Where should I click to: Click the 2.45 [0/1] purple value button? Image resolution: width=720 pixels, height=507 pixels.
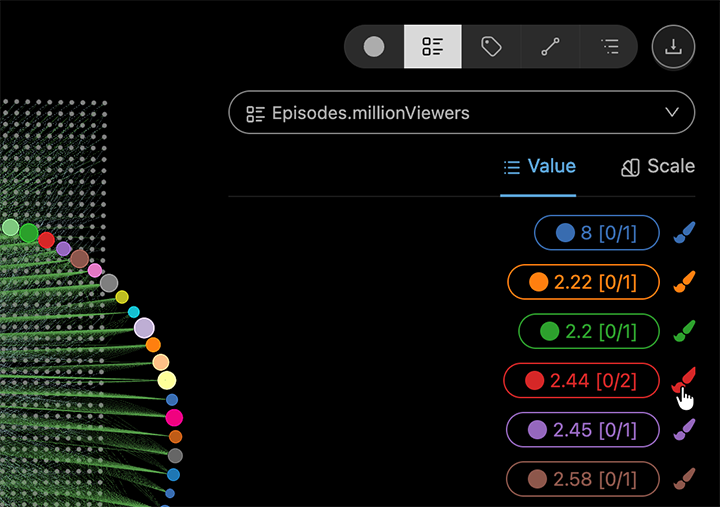583,429
